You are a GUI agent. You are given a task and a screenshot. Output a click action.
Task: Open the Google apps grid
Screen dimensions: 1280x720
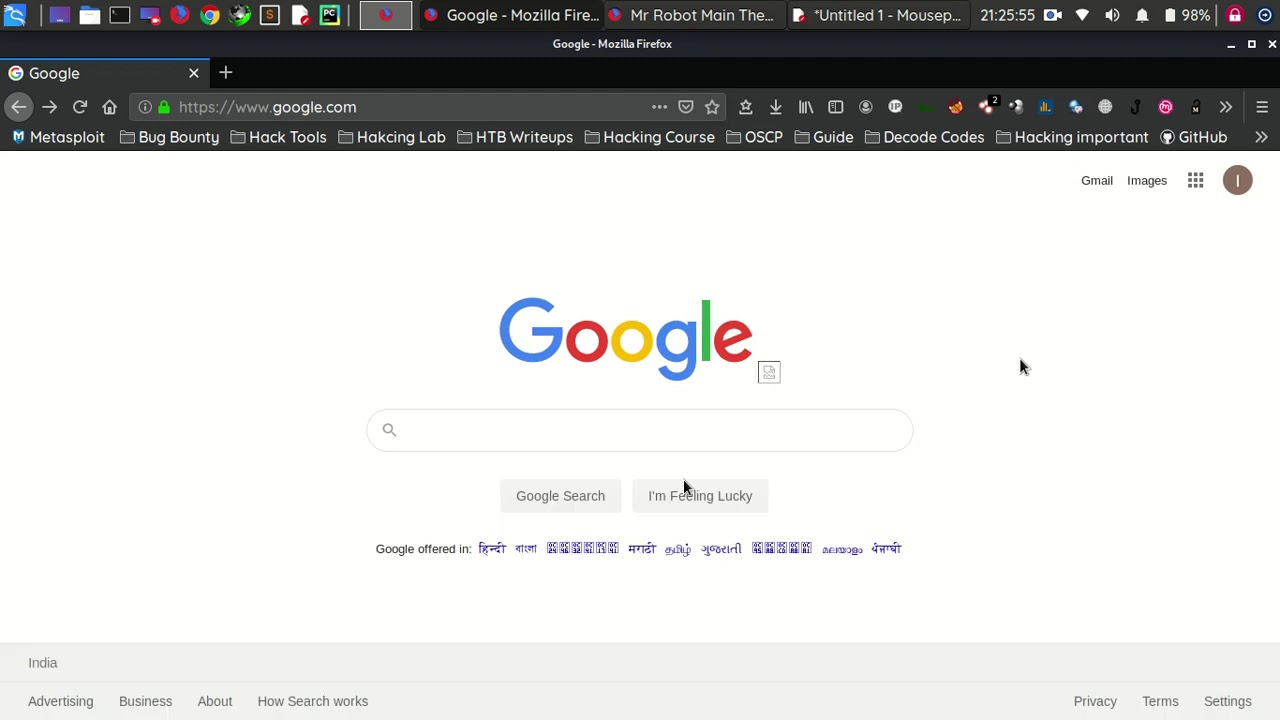[x=1196, y=180]
